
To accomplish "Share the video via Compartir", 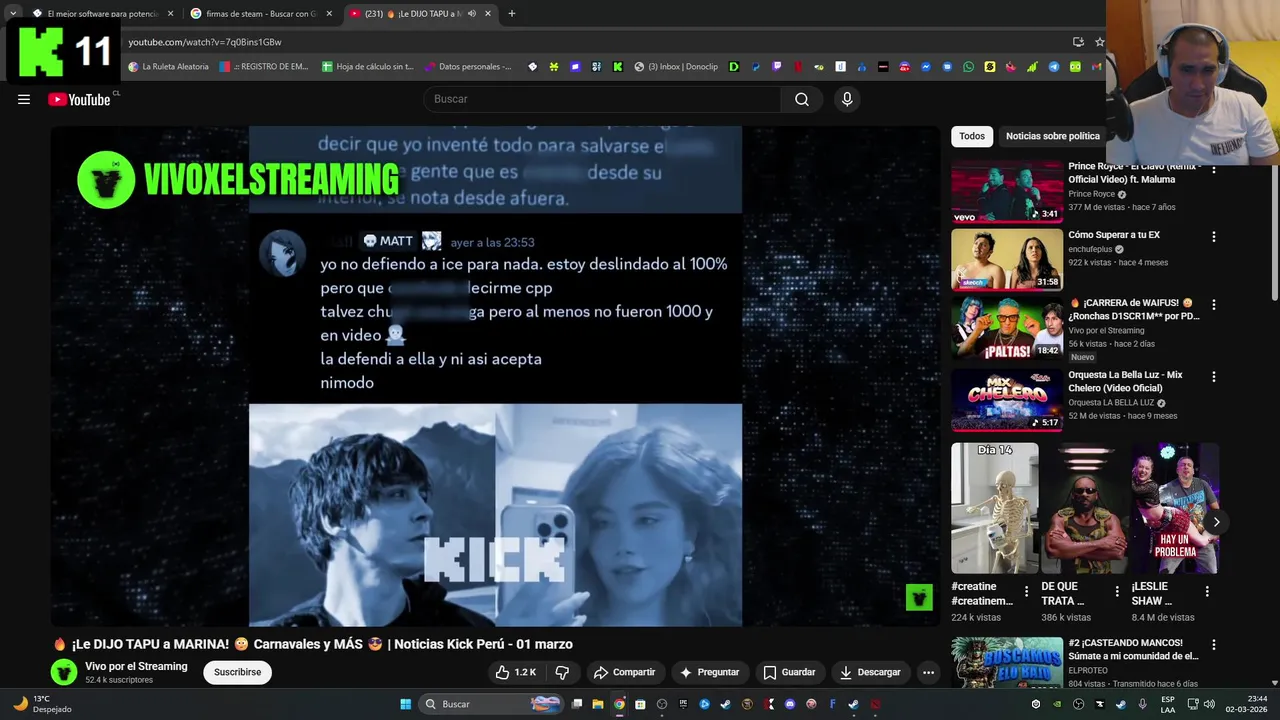I will coord(623,672).
